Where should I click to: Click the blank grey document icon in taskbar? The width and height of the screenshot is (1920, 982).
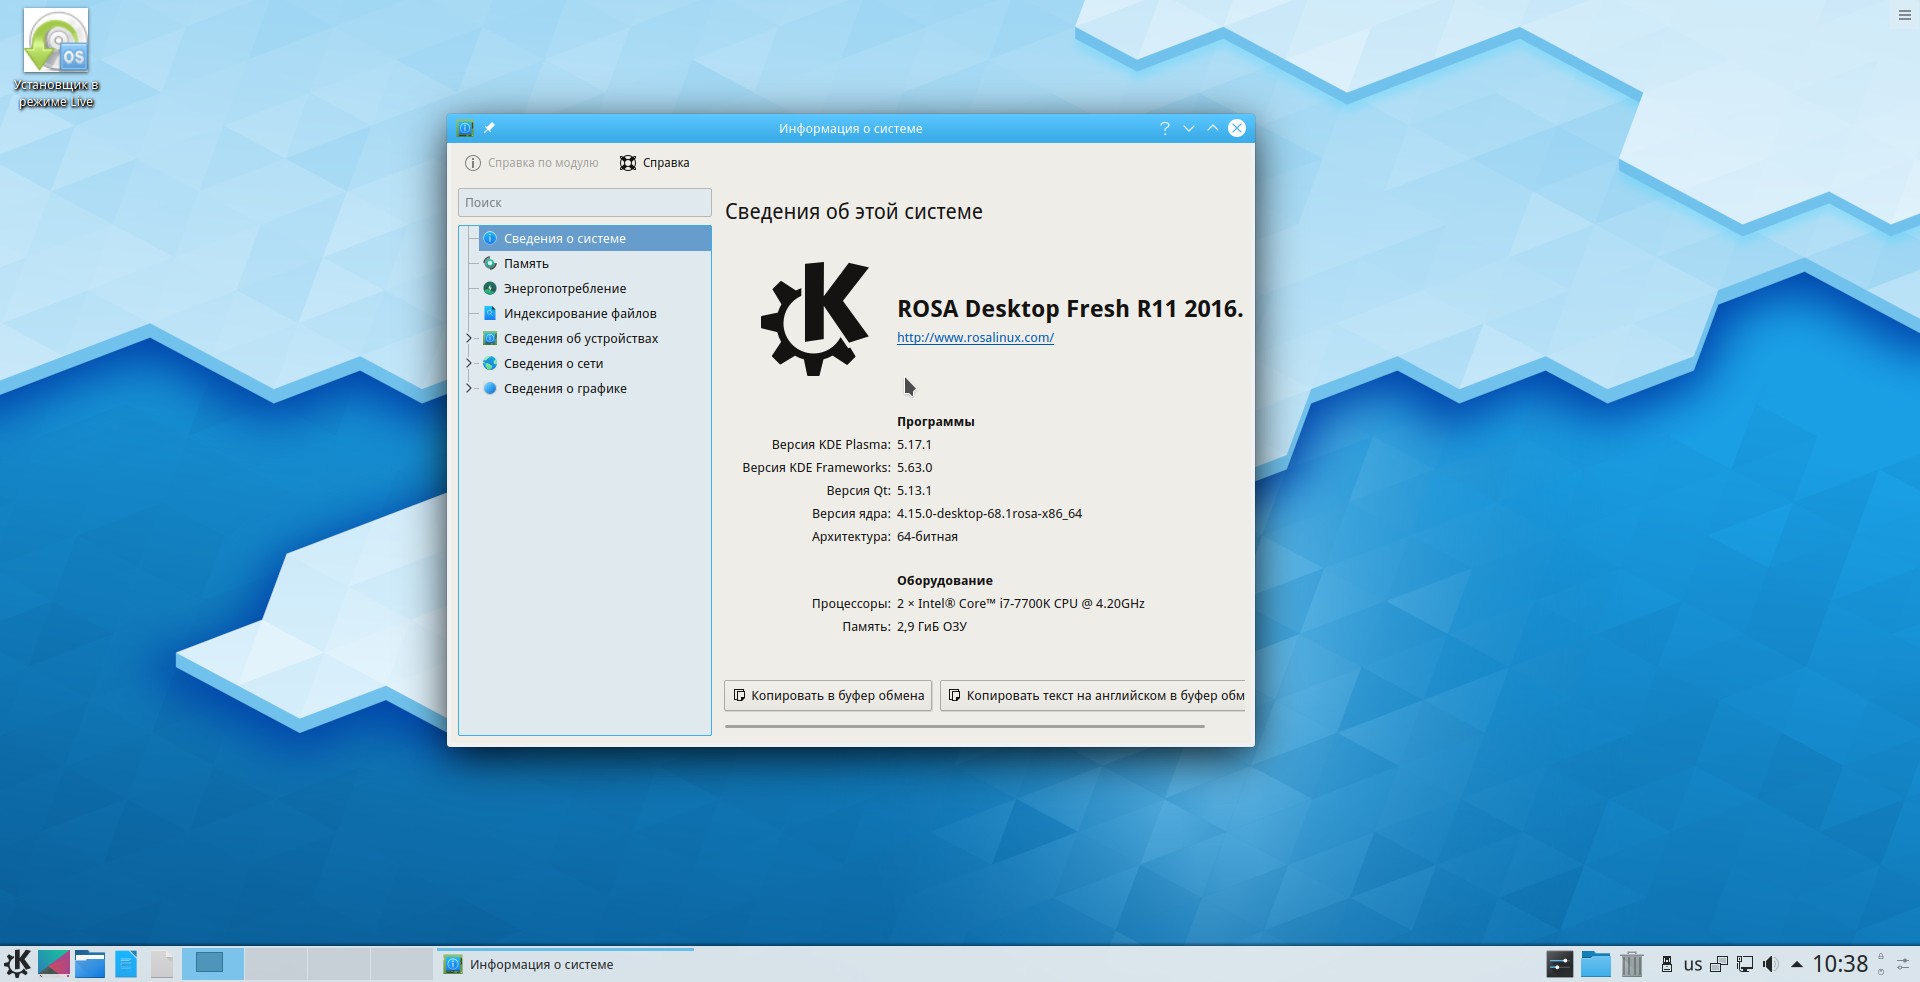[x=162, y=964]
